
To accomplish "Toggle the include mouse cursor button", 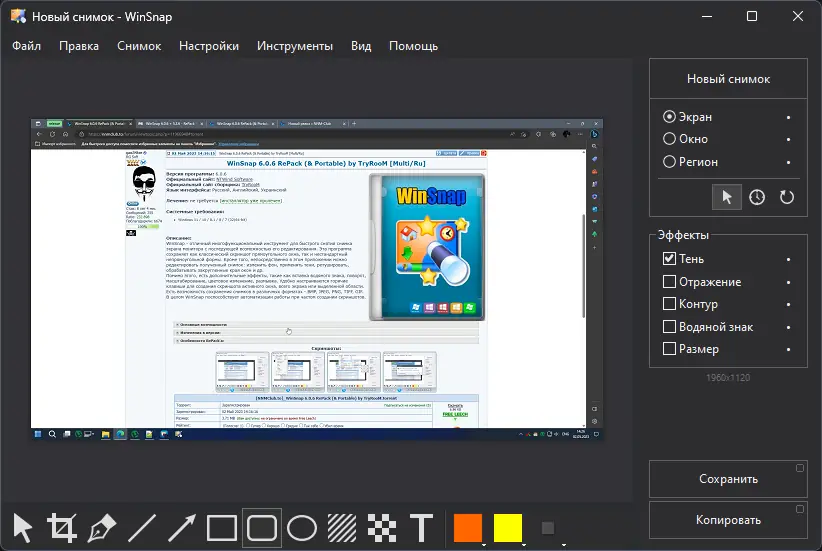I will click(x=727, y=197).
